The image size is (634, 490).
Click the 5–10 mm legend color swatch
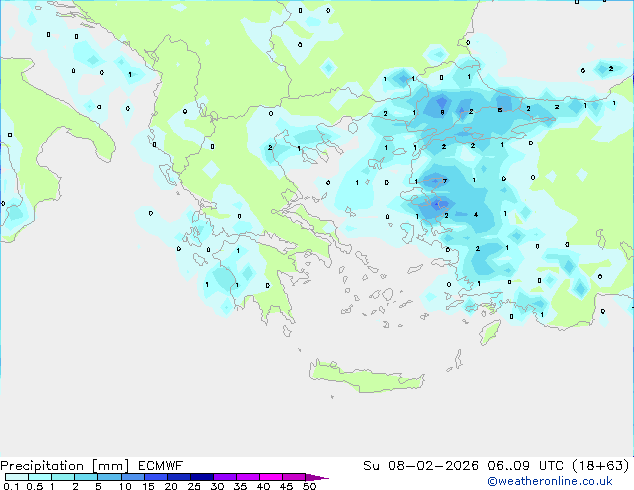[x=109, y=477]
